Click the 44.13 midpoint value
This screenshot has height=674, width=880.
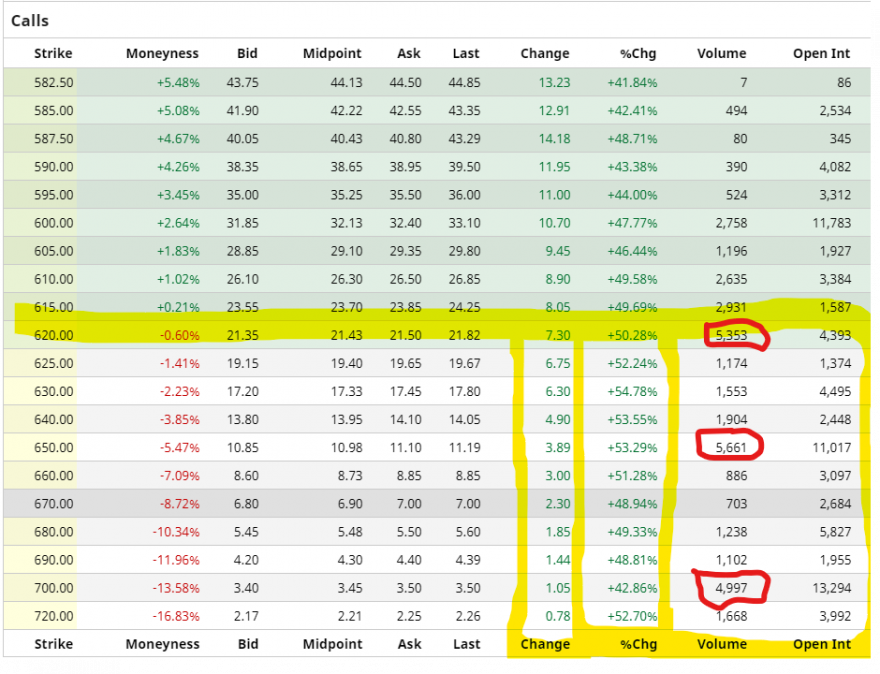pos(346,82)
